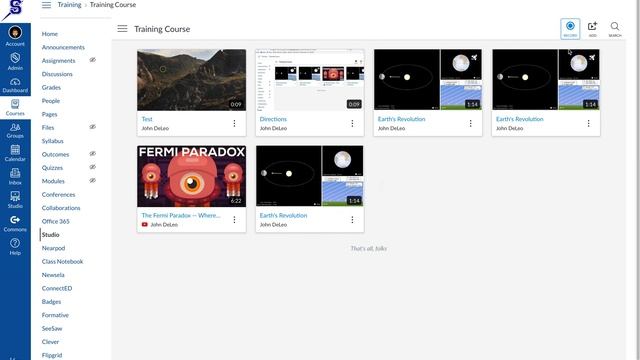Open the Home course menu item
Image resolution: width=640 pixels, height=360 pixels.
click(50, 34)
